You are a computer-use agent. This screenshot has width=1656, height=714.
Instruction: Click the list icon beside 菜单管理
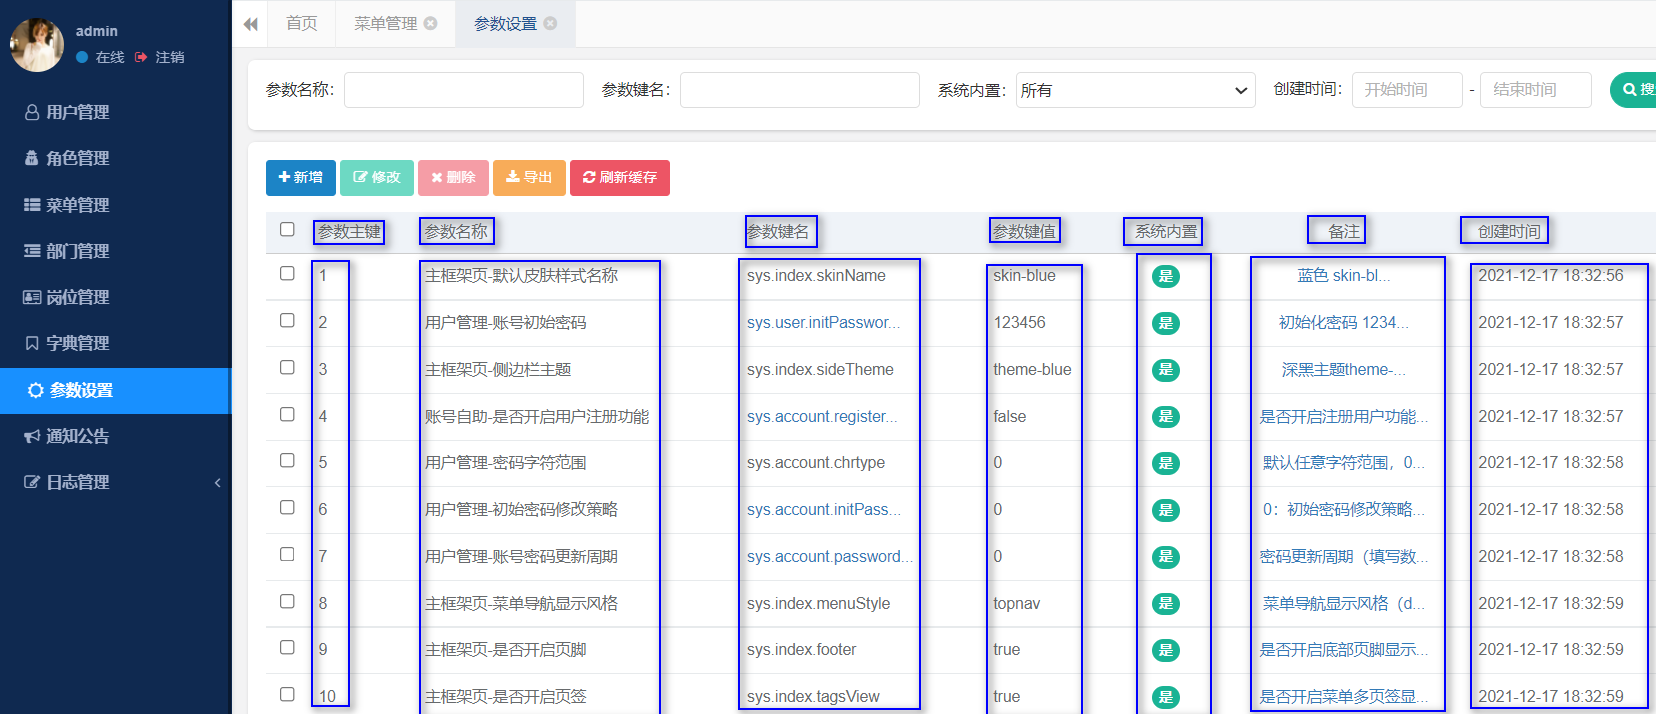32,205
